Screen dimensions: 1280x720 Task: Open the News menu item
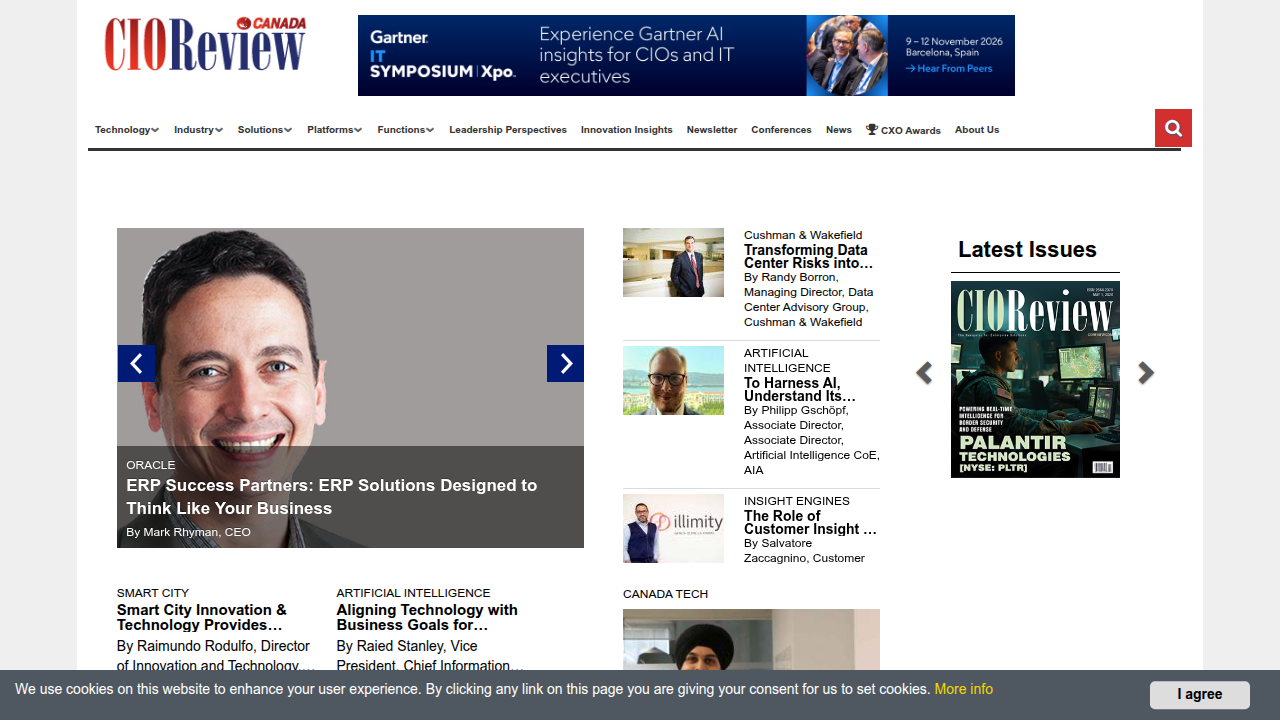[x=839, y=130]
